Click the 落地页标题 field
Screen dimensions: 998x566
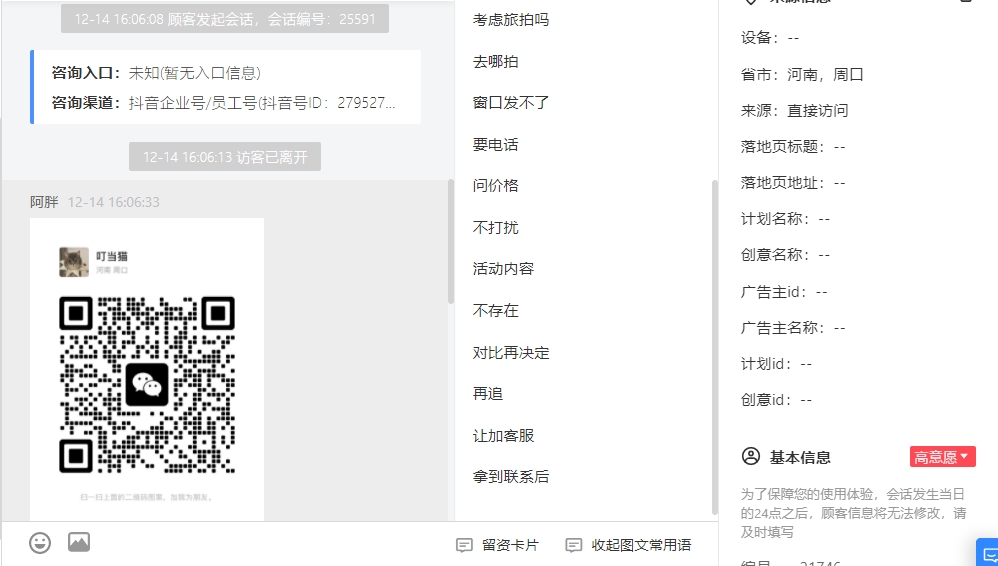point(793,146)
